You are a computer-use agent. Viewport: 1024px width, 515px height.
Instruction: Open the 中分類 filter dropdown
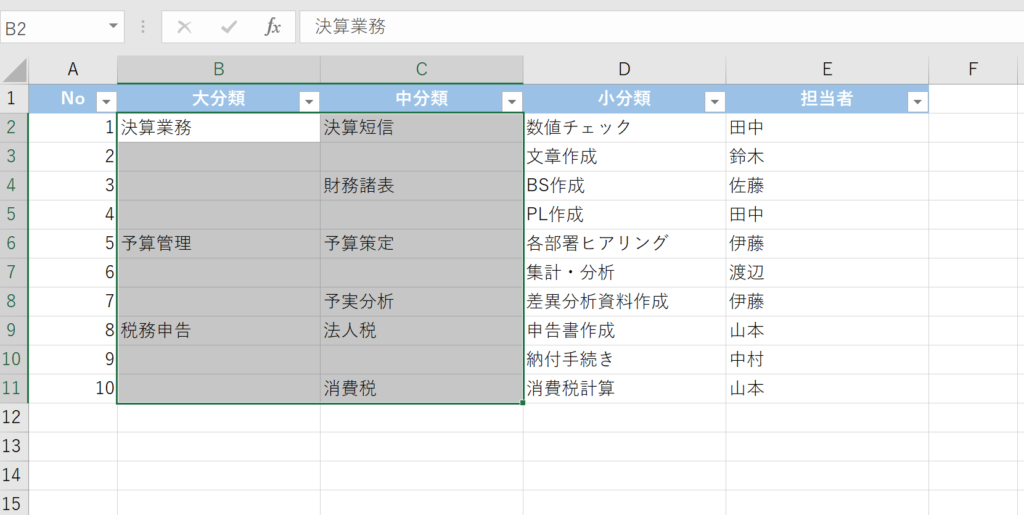(x=512, y=101)
